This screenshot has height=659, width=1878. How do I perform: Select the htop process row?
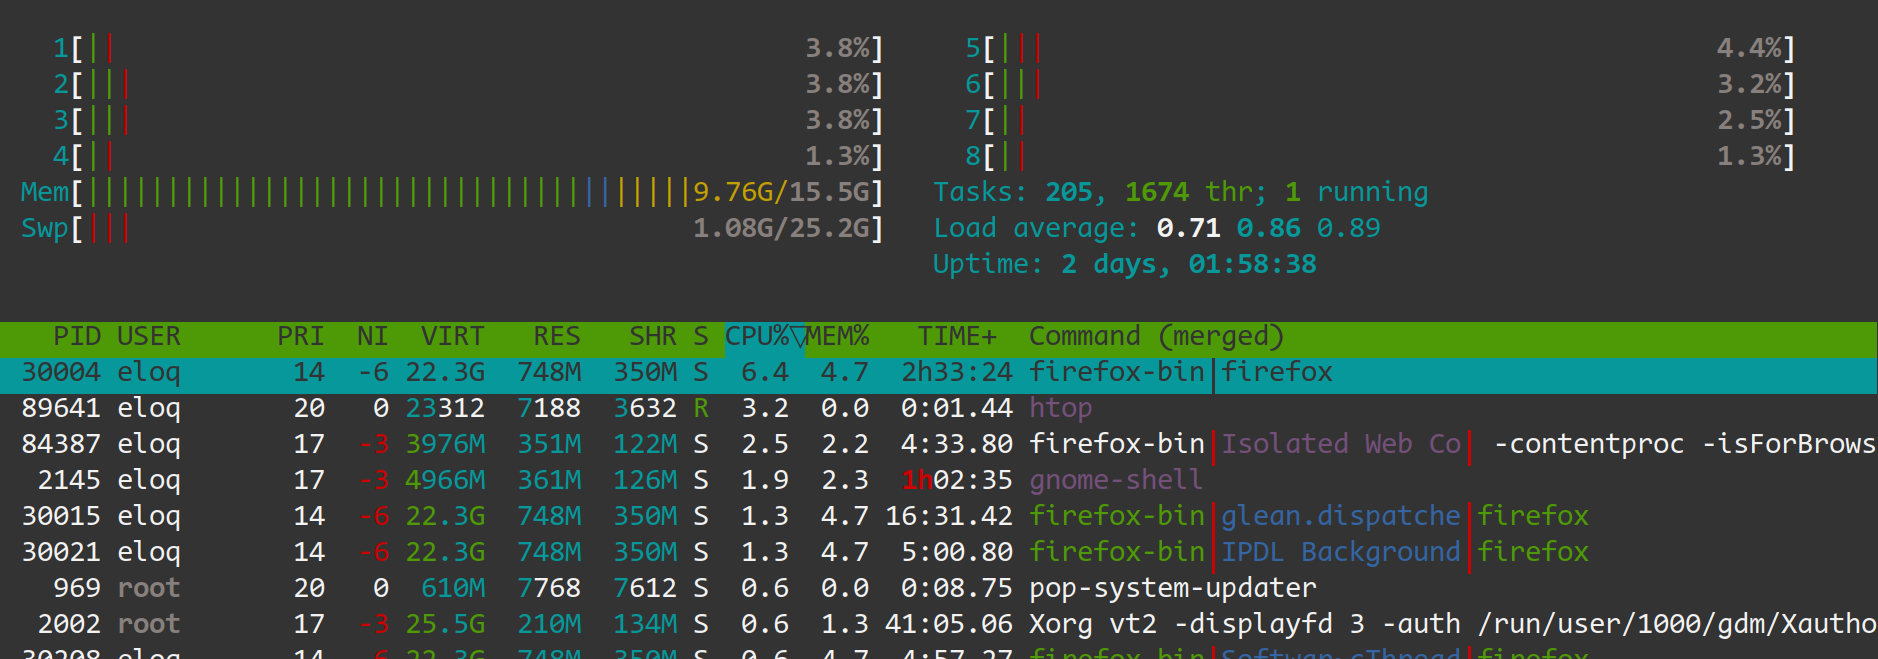pos(1060,409)
